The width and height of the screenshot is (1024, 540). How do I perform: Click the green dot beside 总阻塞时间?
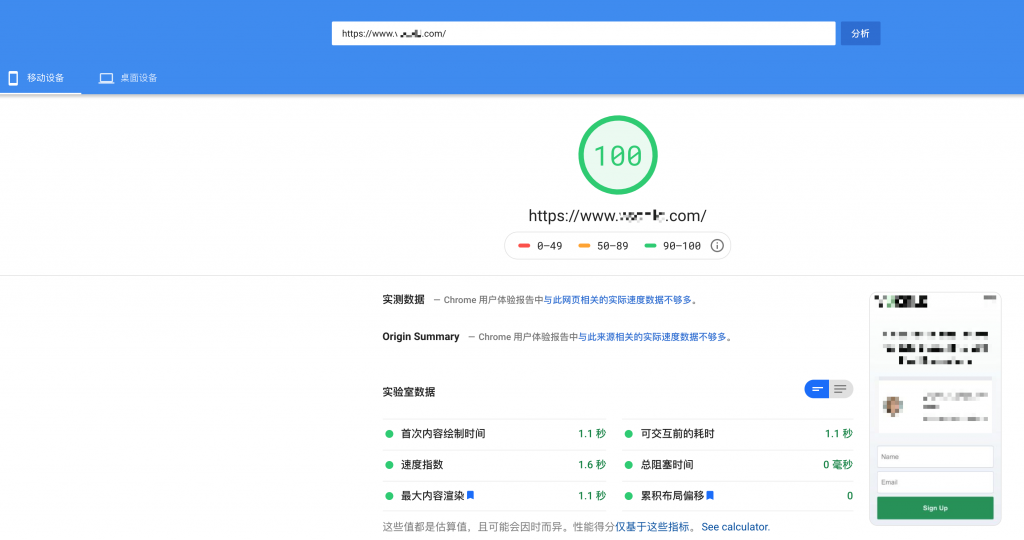coord(629,465)
